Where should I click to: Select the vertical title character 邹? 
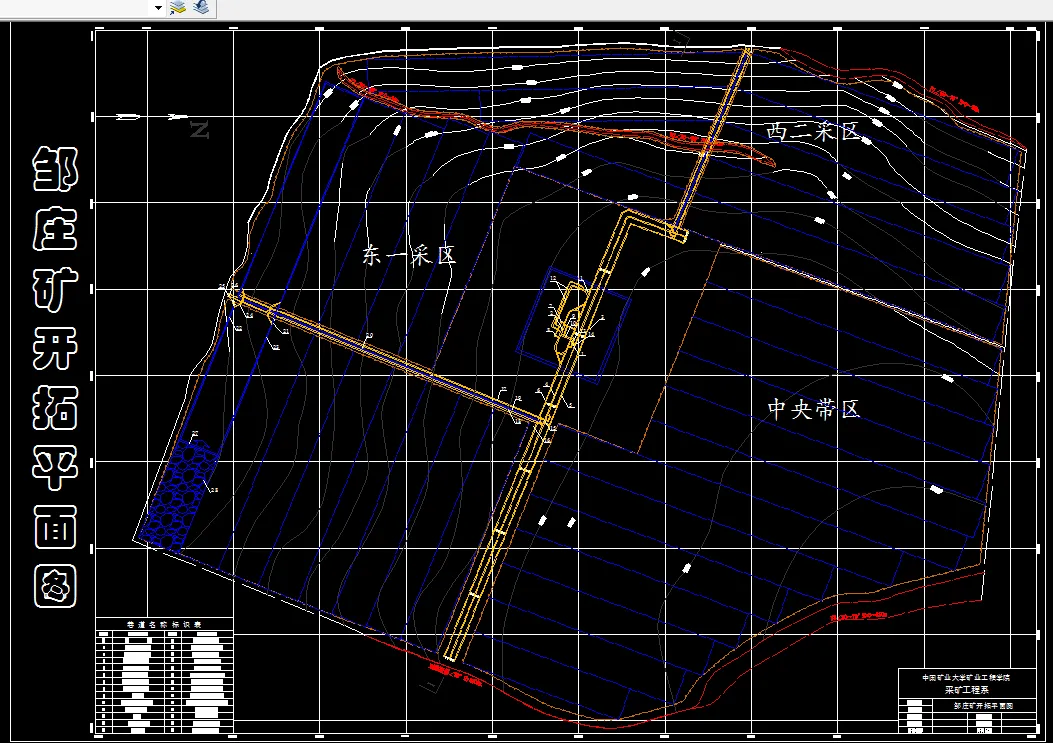(x=55, y=169)
